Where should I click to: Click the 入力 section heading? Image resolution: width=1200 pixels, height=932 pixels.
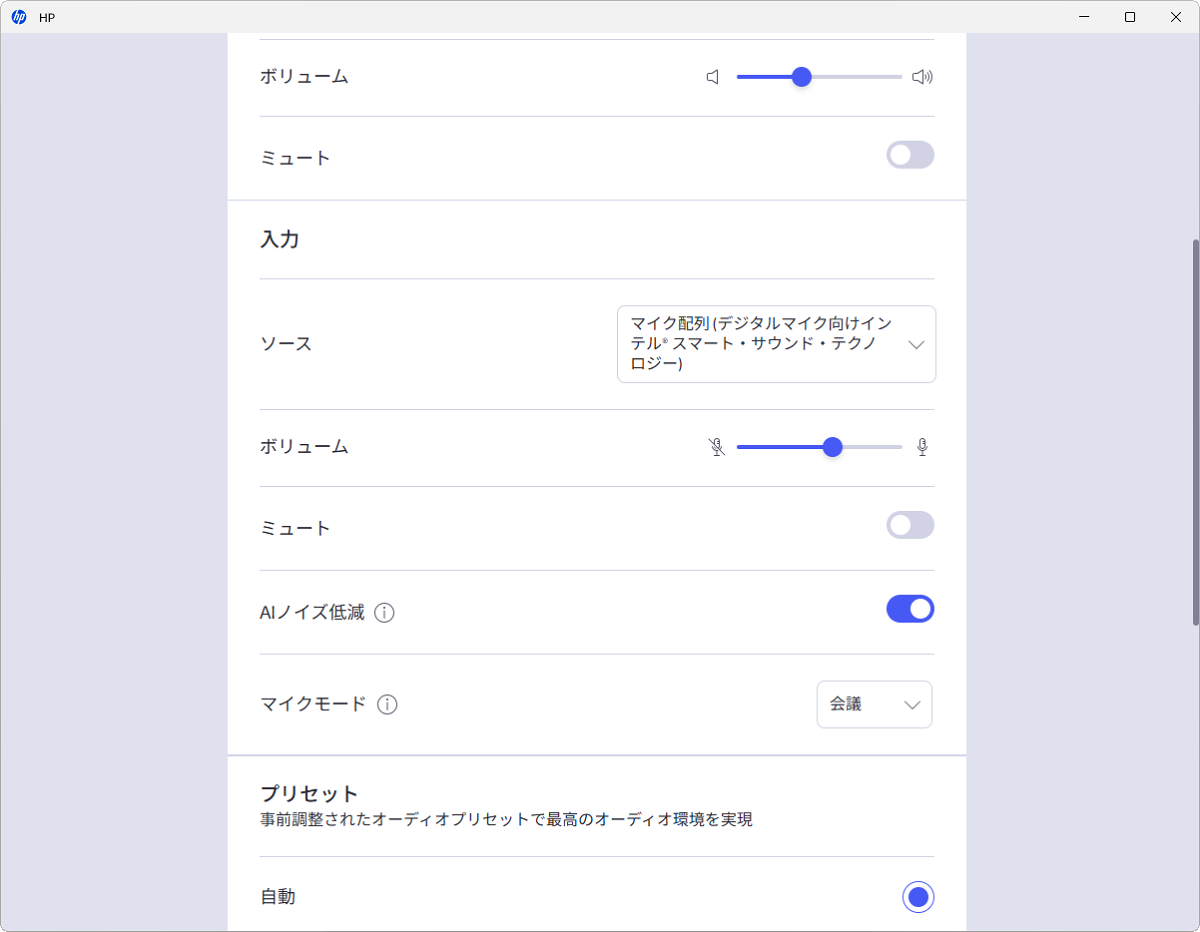(x=280, y=240)
